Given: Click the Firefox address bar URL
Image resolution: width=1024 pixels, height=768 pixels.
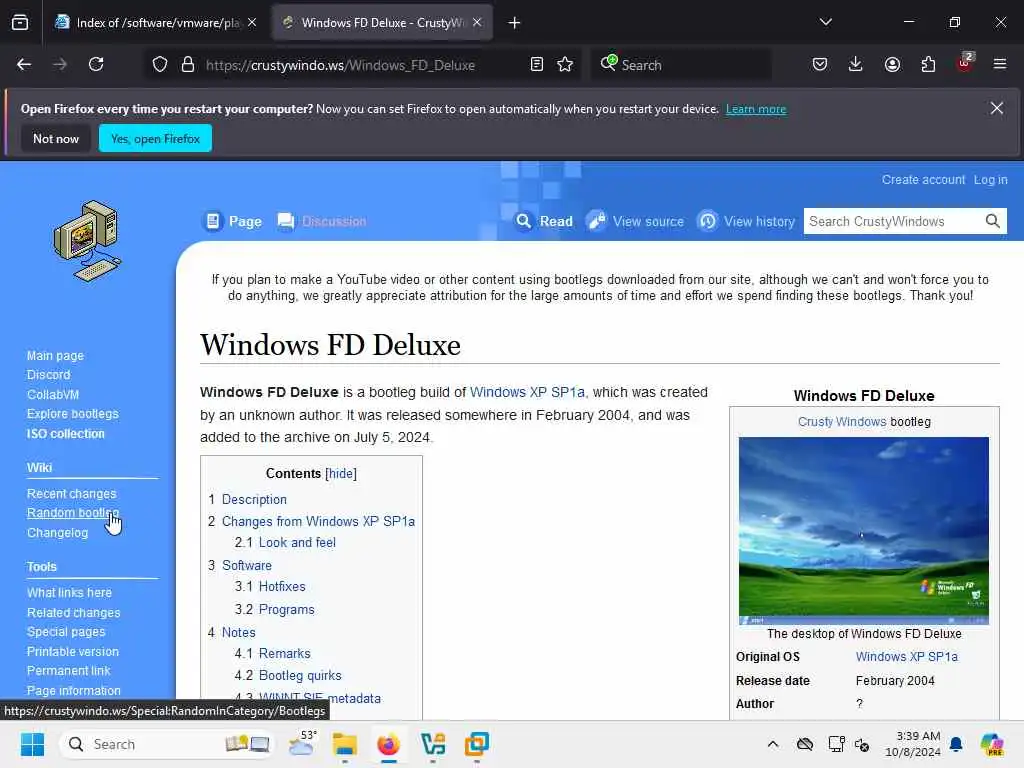Looking at the screenshot, I should tap(340, 65).
